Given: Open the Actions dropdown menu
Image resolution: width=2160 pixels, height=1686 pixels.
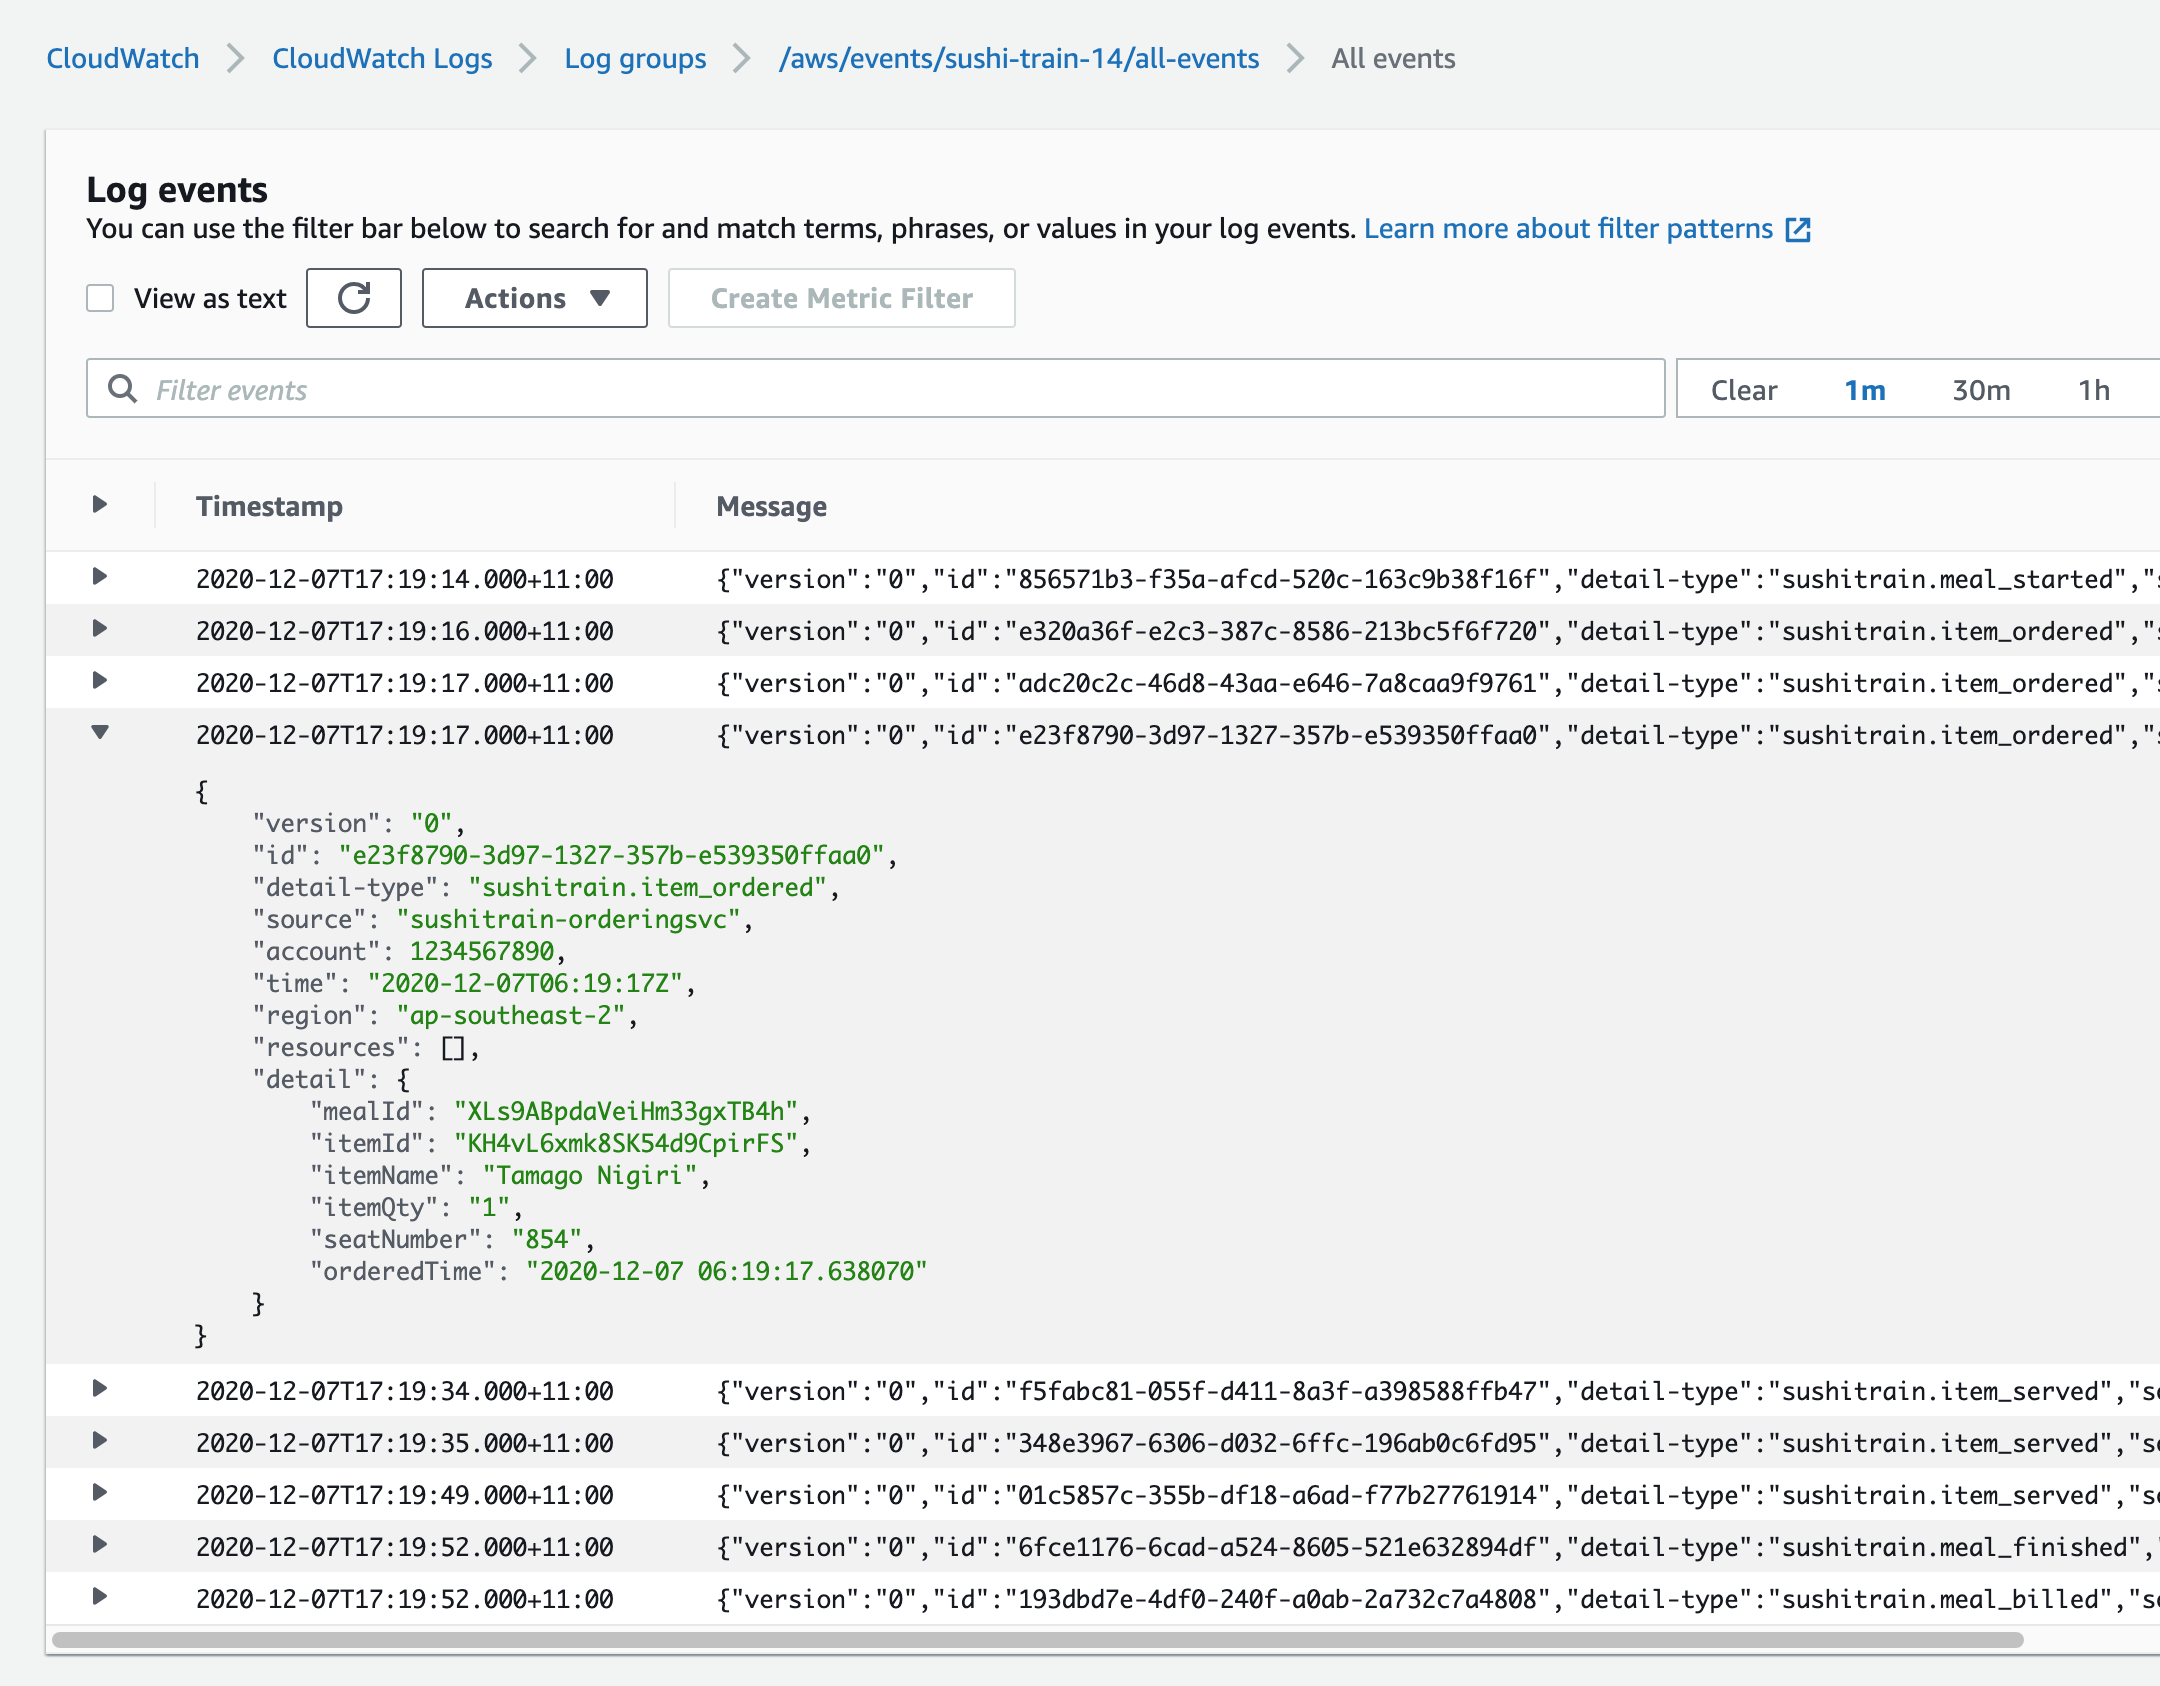Looking at the screenshot, I should tap(534, 298).
